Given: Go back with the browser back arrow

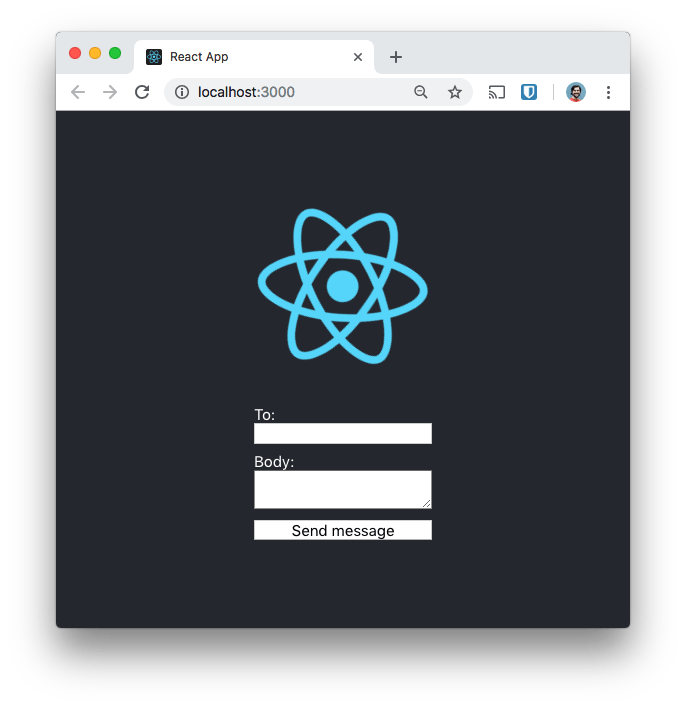Looking at the screenshot, I should 78,92.
